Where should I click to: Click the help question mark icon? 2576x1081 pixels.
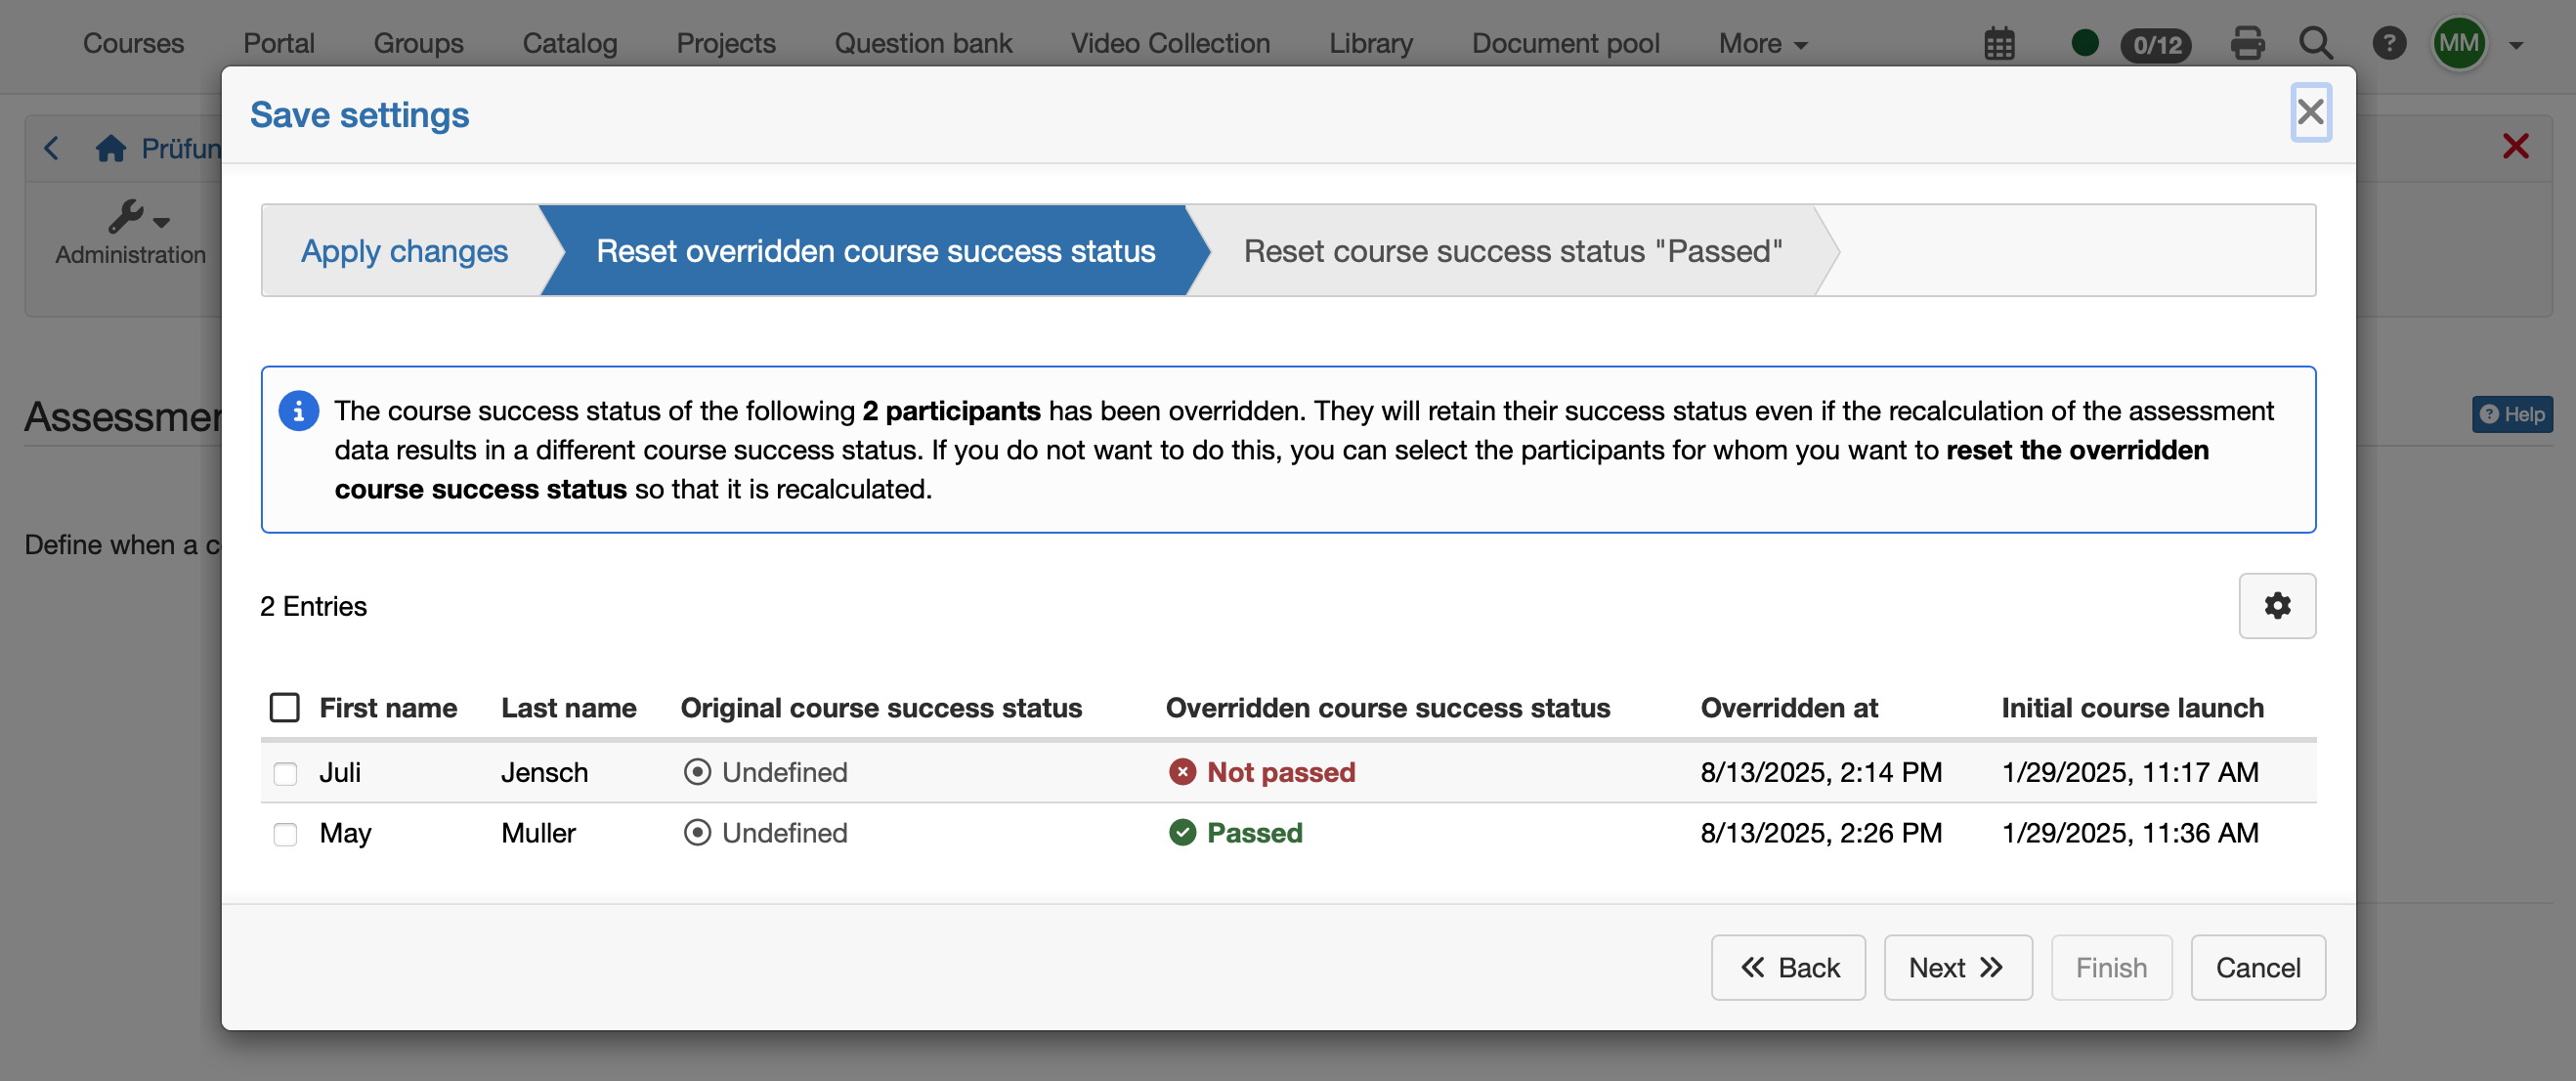coord(2390,43)
